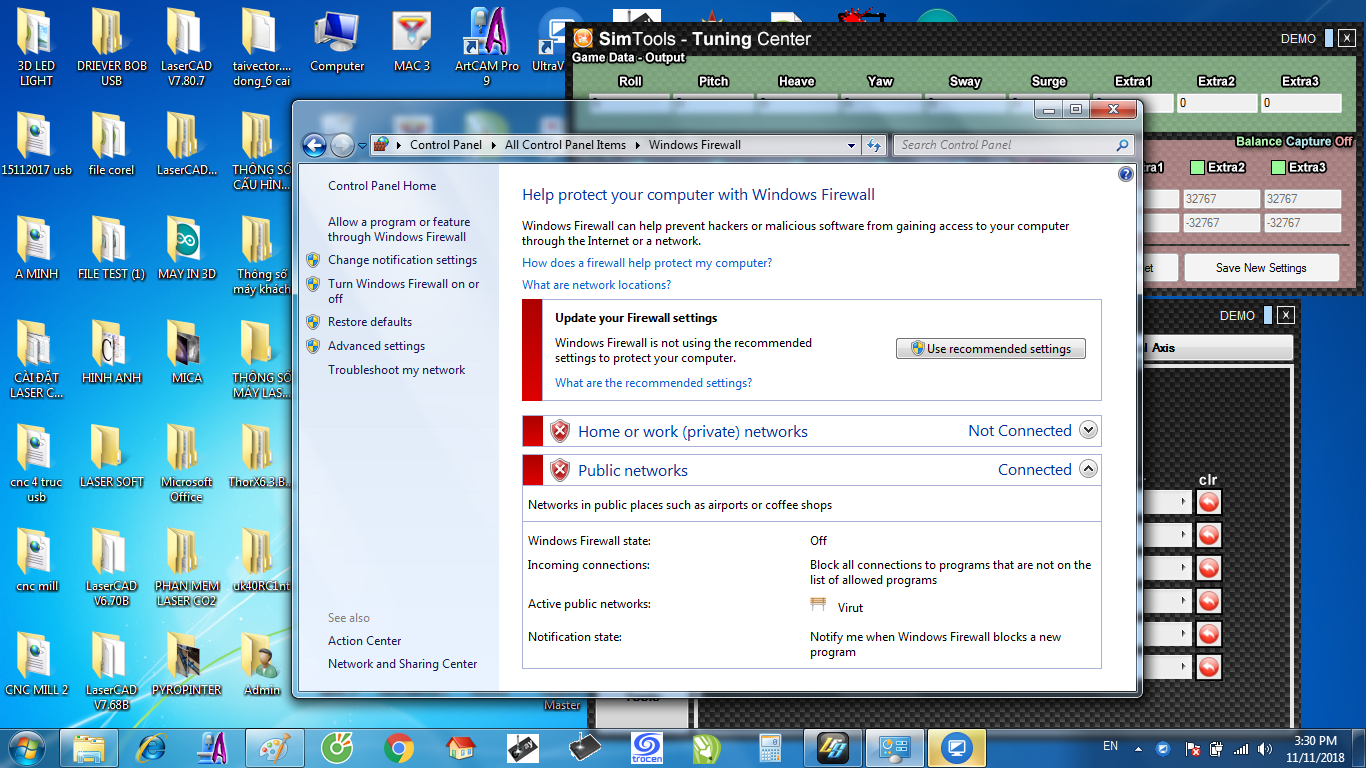Toggle the Extra3 green checkbox in SimTools
Image resolution: width=1366 pixels, height=768 pixels.
point(1278,168)
